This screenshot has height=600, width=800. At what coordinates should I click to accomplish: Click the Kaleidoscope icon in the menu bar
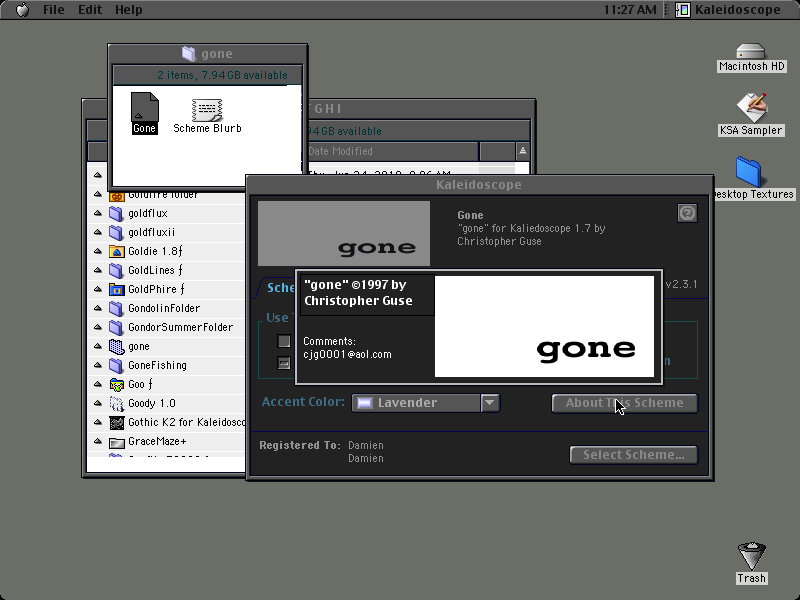[683, 10]
